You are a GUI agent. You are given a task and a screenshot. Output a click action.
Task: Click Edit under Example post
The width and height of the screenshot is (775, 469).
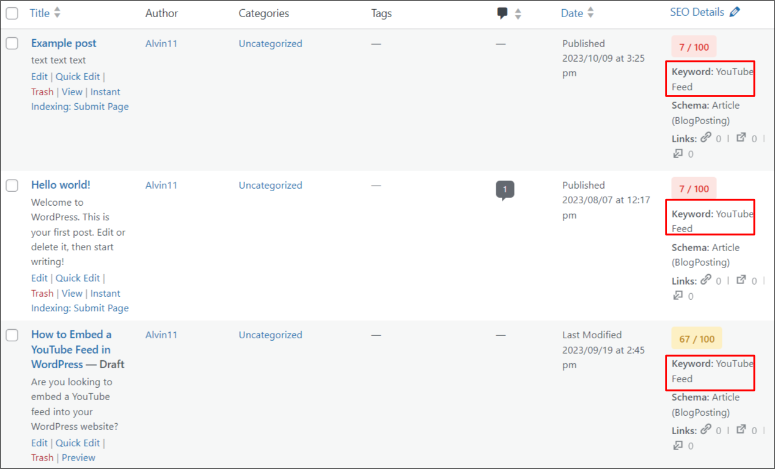coord(39,77)
